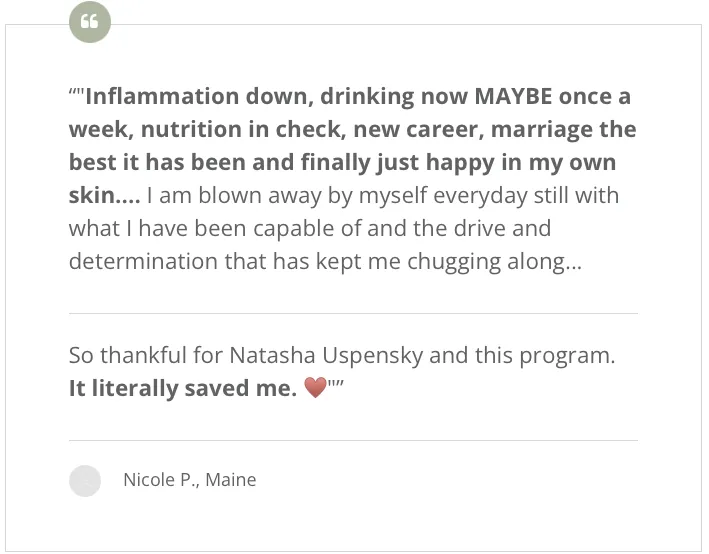Click the bold text "It literally saved me."
709x554 pixels.
[x=182, y=389]
